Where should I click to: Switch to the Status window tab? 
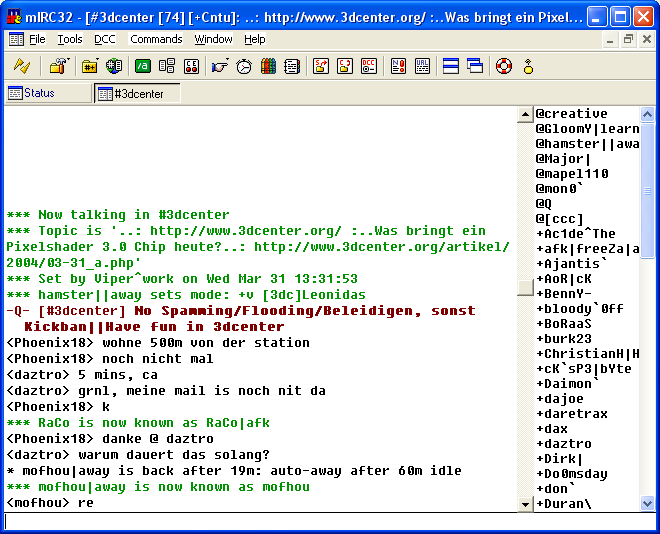(x=48, y=93)
